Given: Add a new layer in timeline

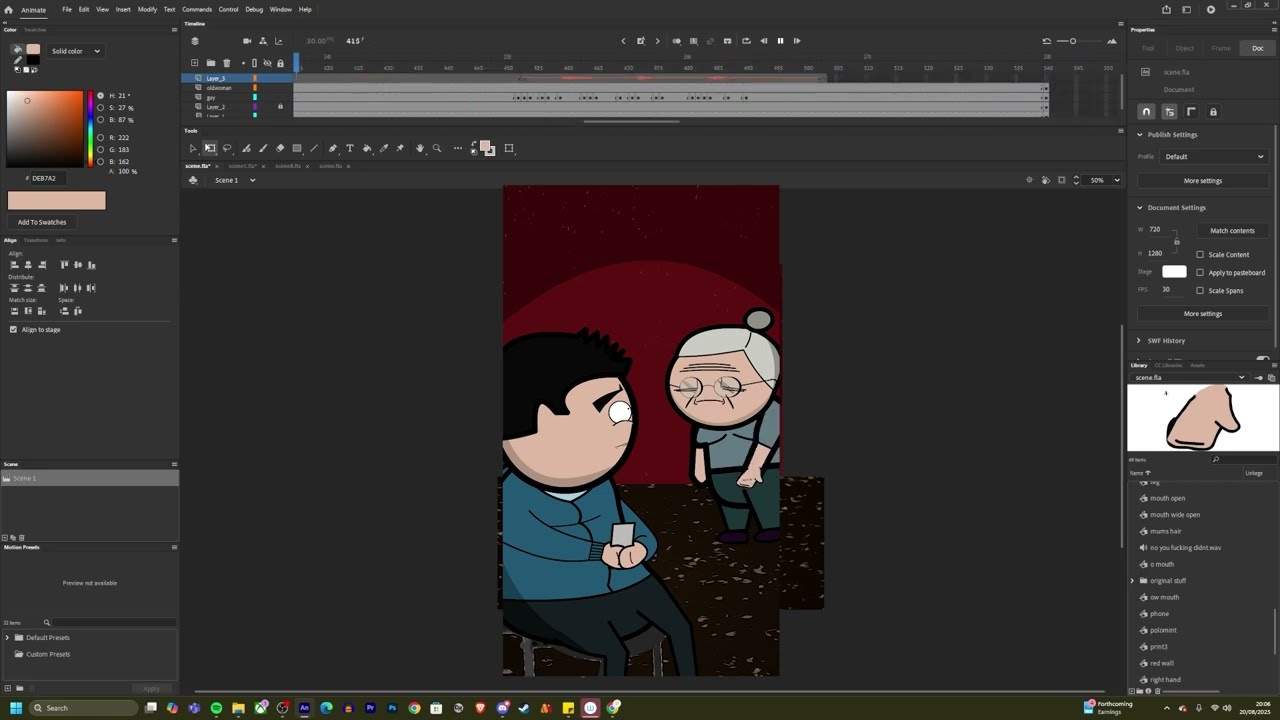Looking at the screenshot, I should 195,63.
